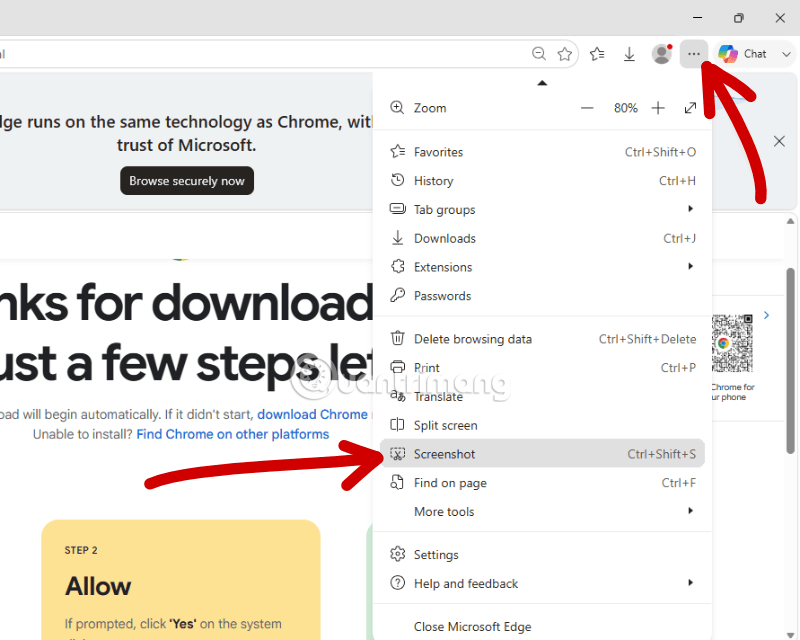The width and height of the screenshot is (800, 640).
Task: Open Downloads menu entry
Action: pyautogui.click(x=542, y=238)
